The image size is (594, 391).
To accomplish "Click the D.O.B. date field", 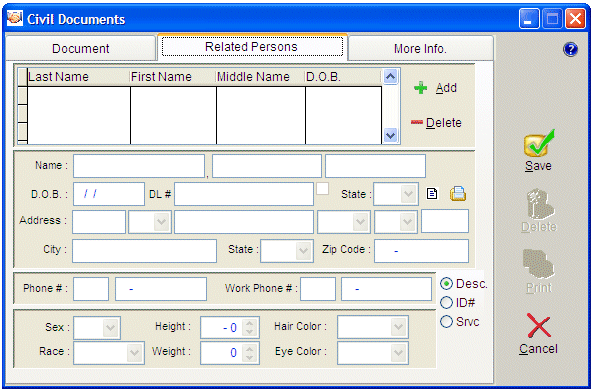I will 109,194.
